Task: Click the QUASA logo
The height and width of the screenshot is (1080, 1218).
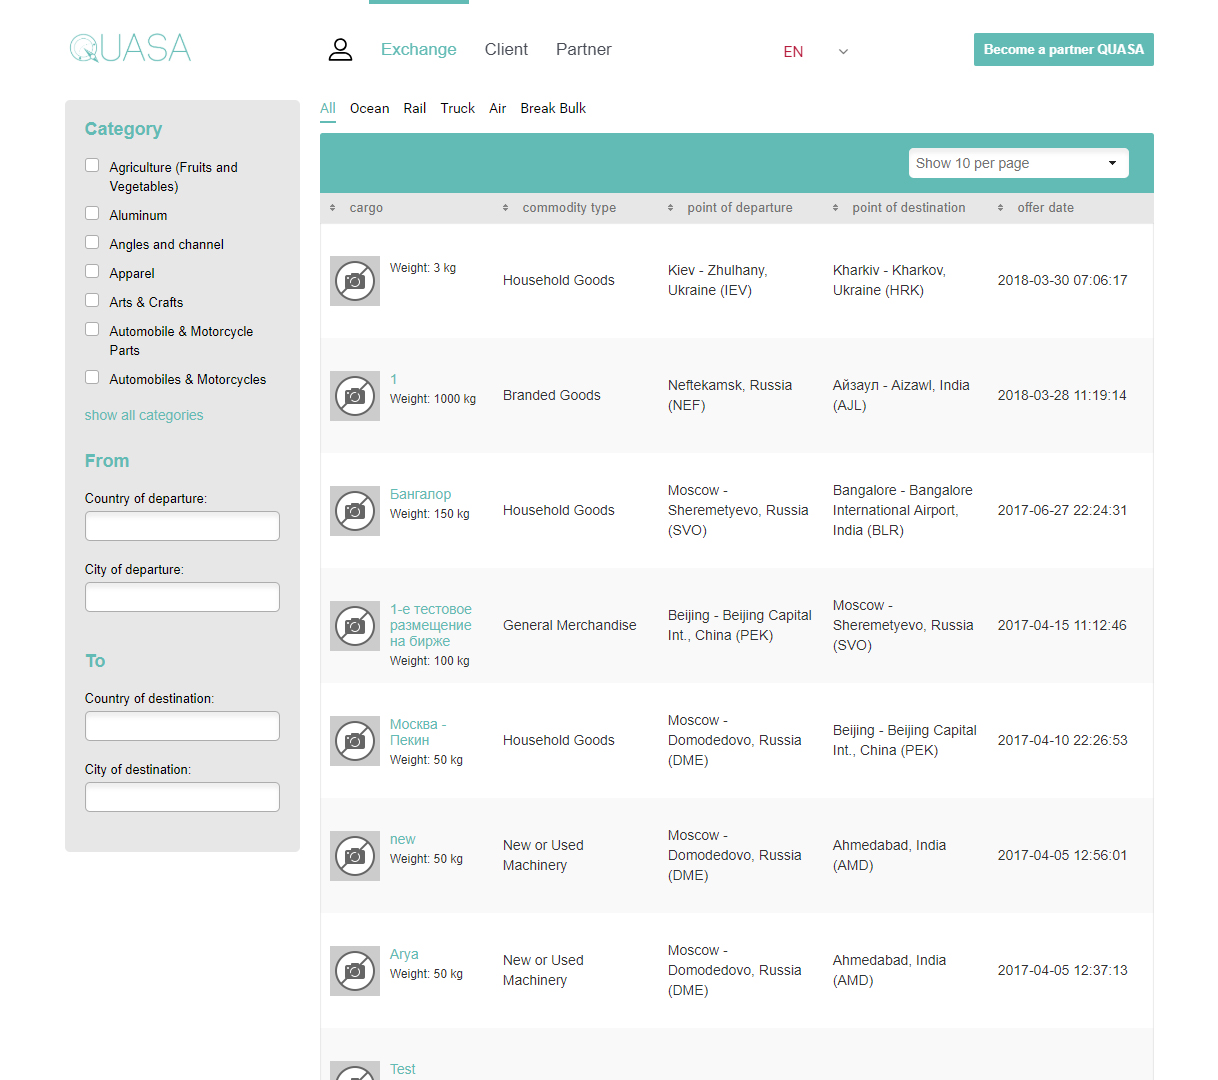Action: pyautogui.click(x=130, y=48)
